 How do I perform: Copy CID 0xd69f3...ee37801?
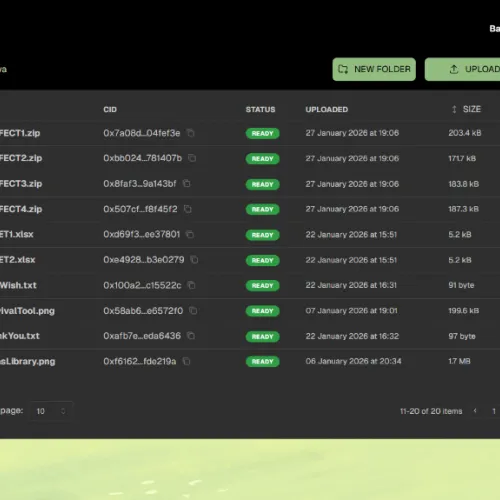[190, 234]
